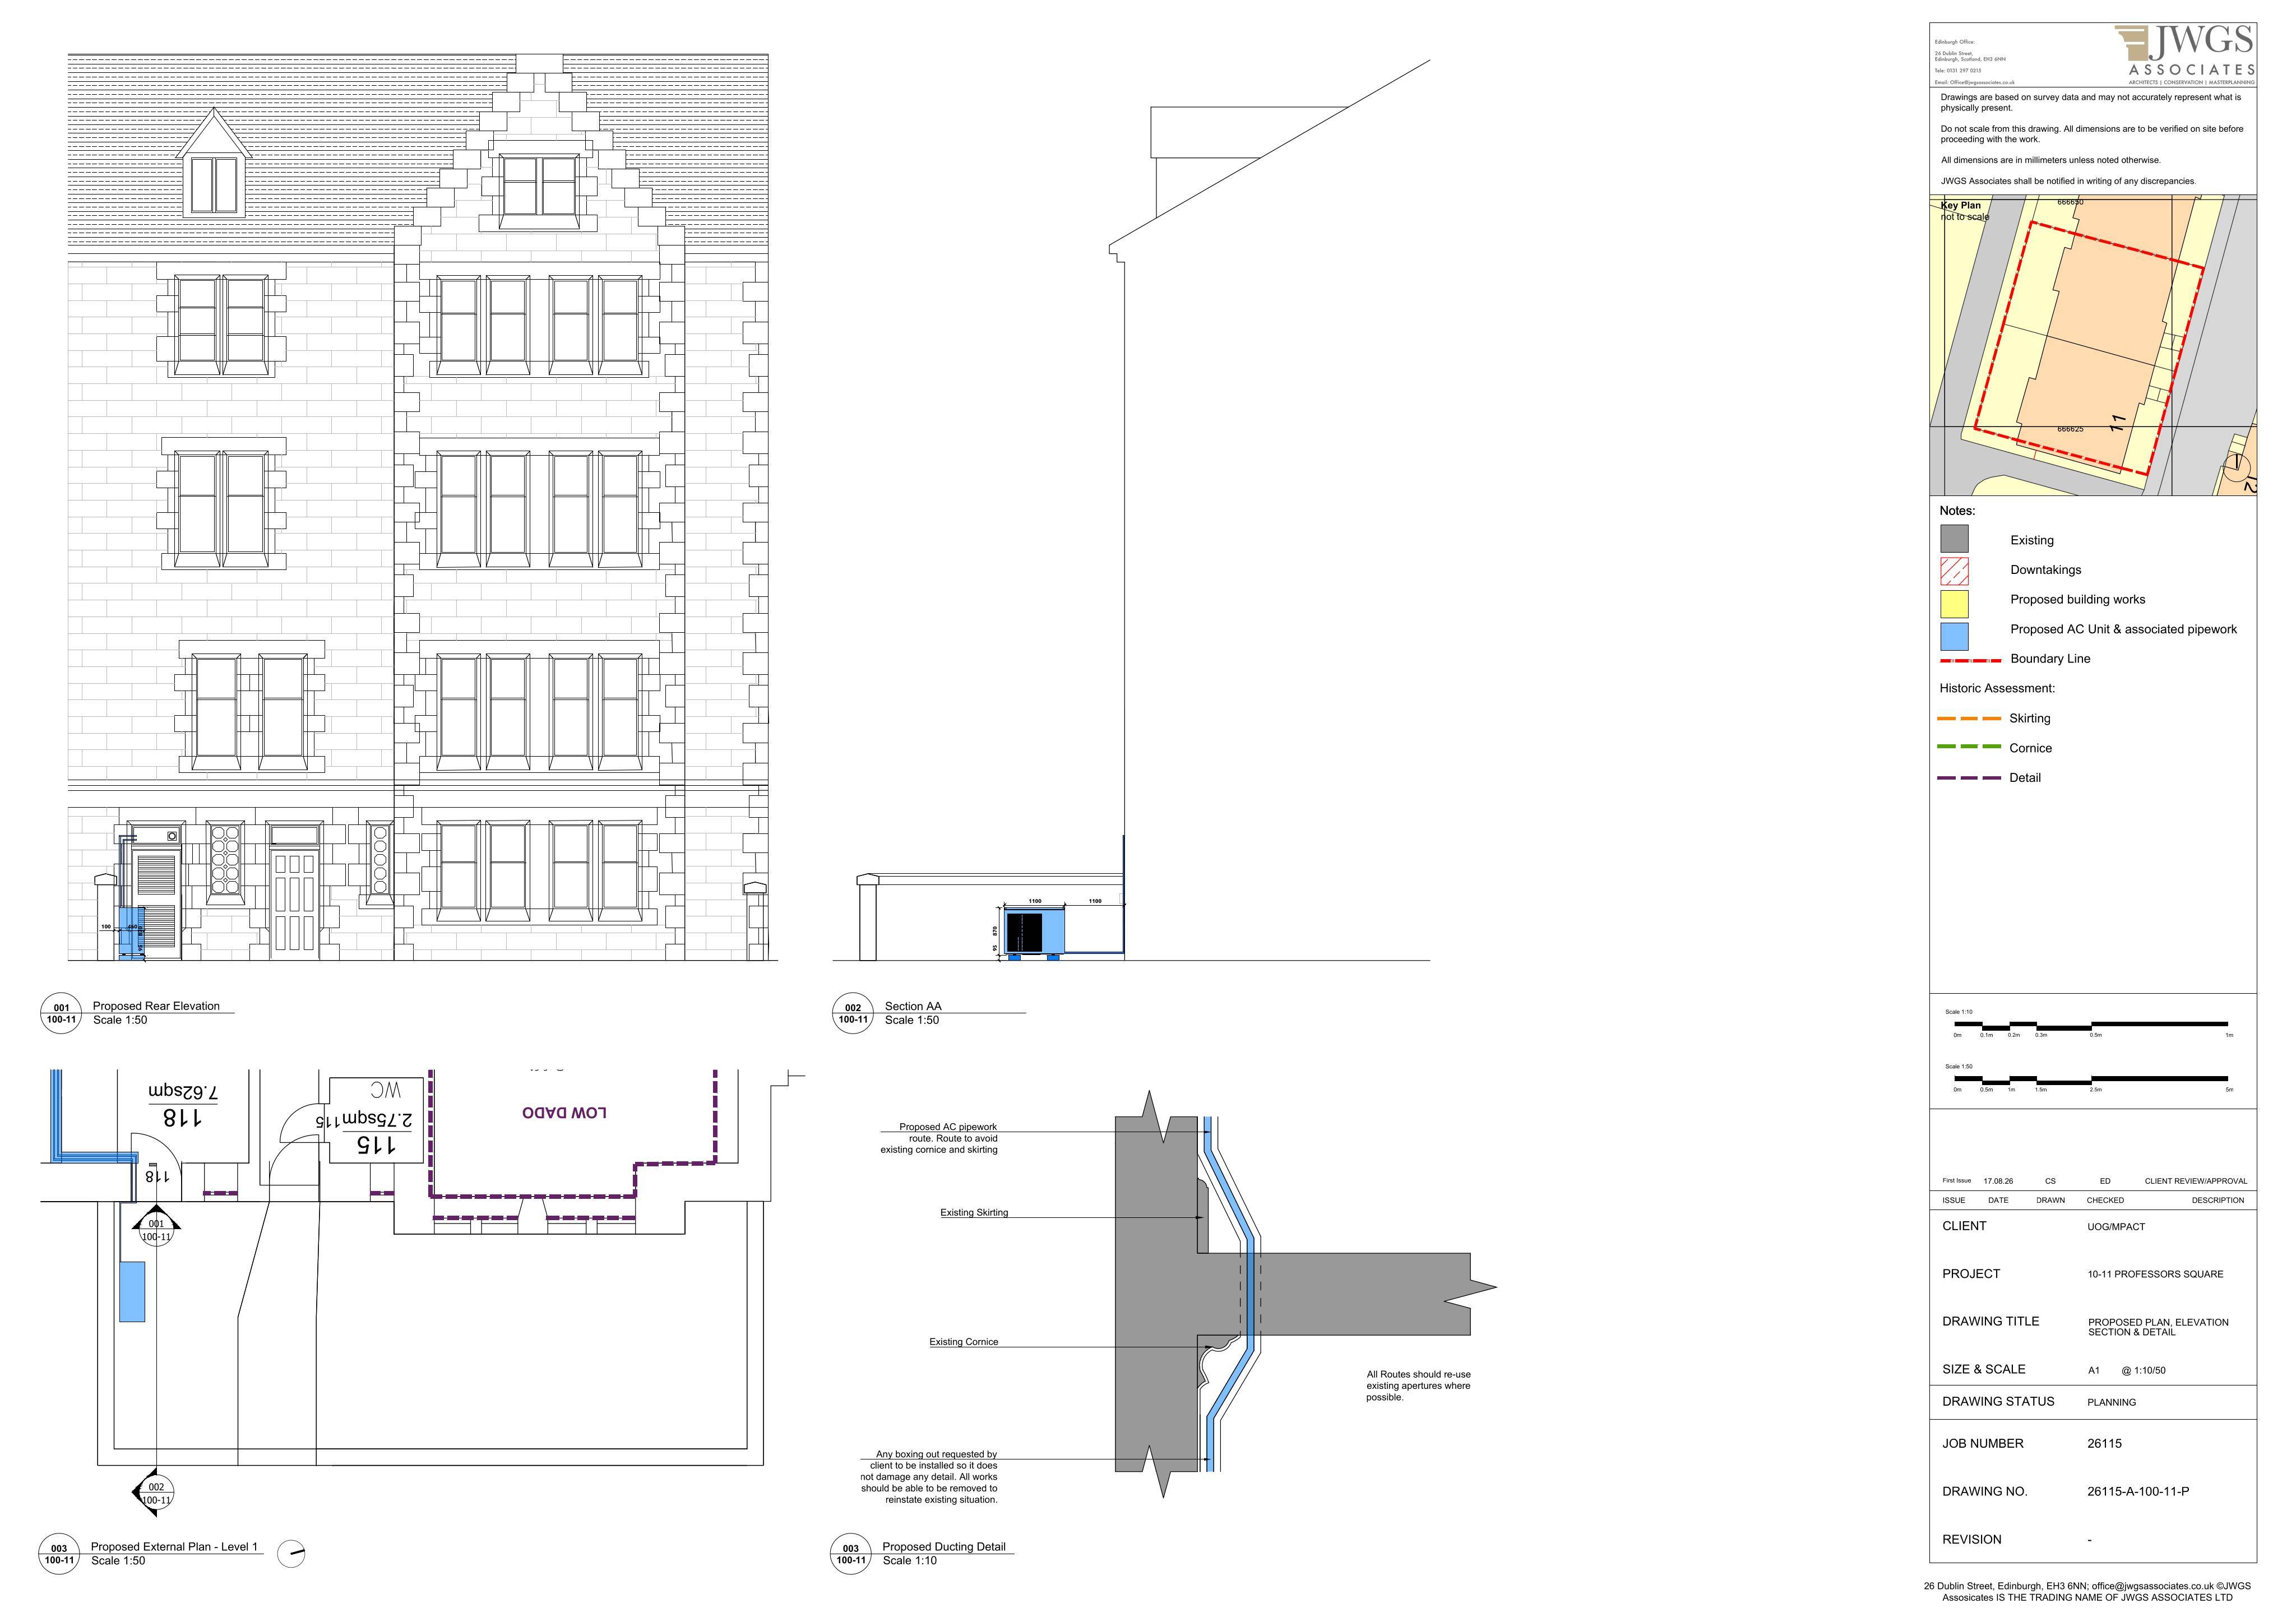The width and height of the screenshot is (2296, 1622).
Task: Click the grey Existing legend swatch
Action: coord(1954,539)
